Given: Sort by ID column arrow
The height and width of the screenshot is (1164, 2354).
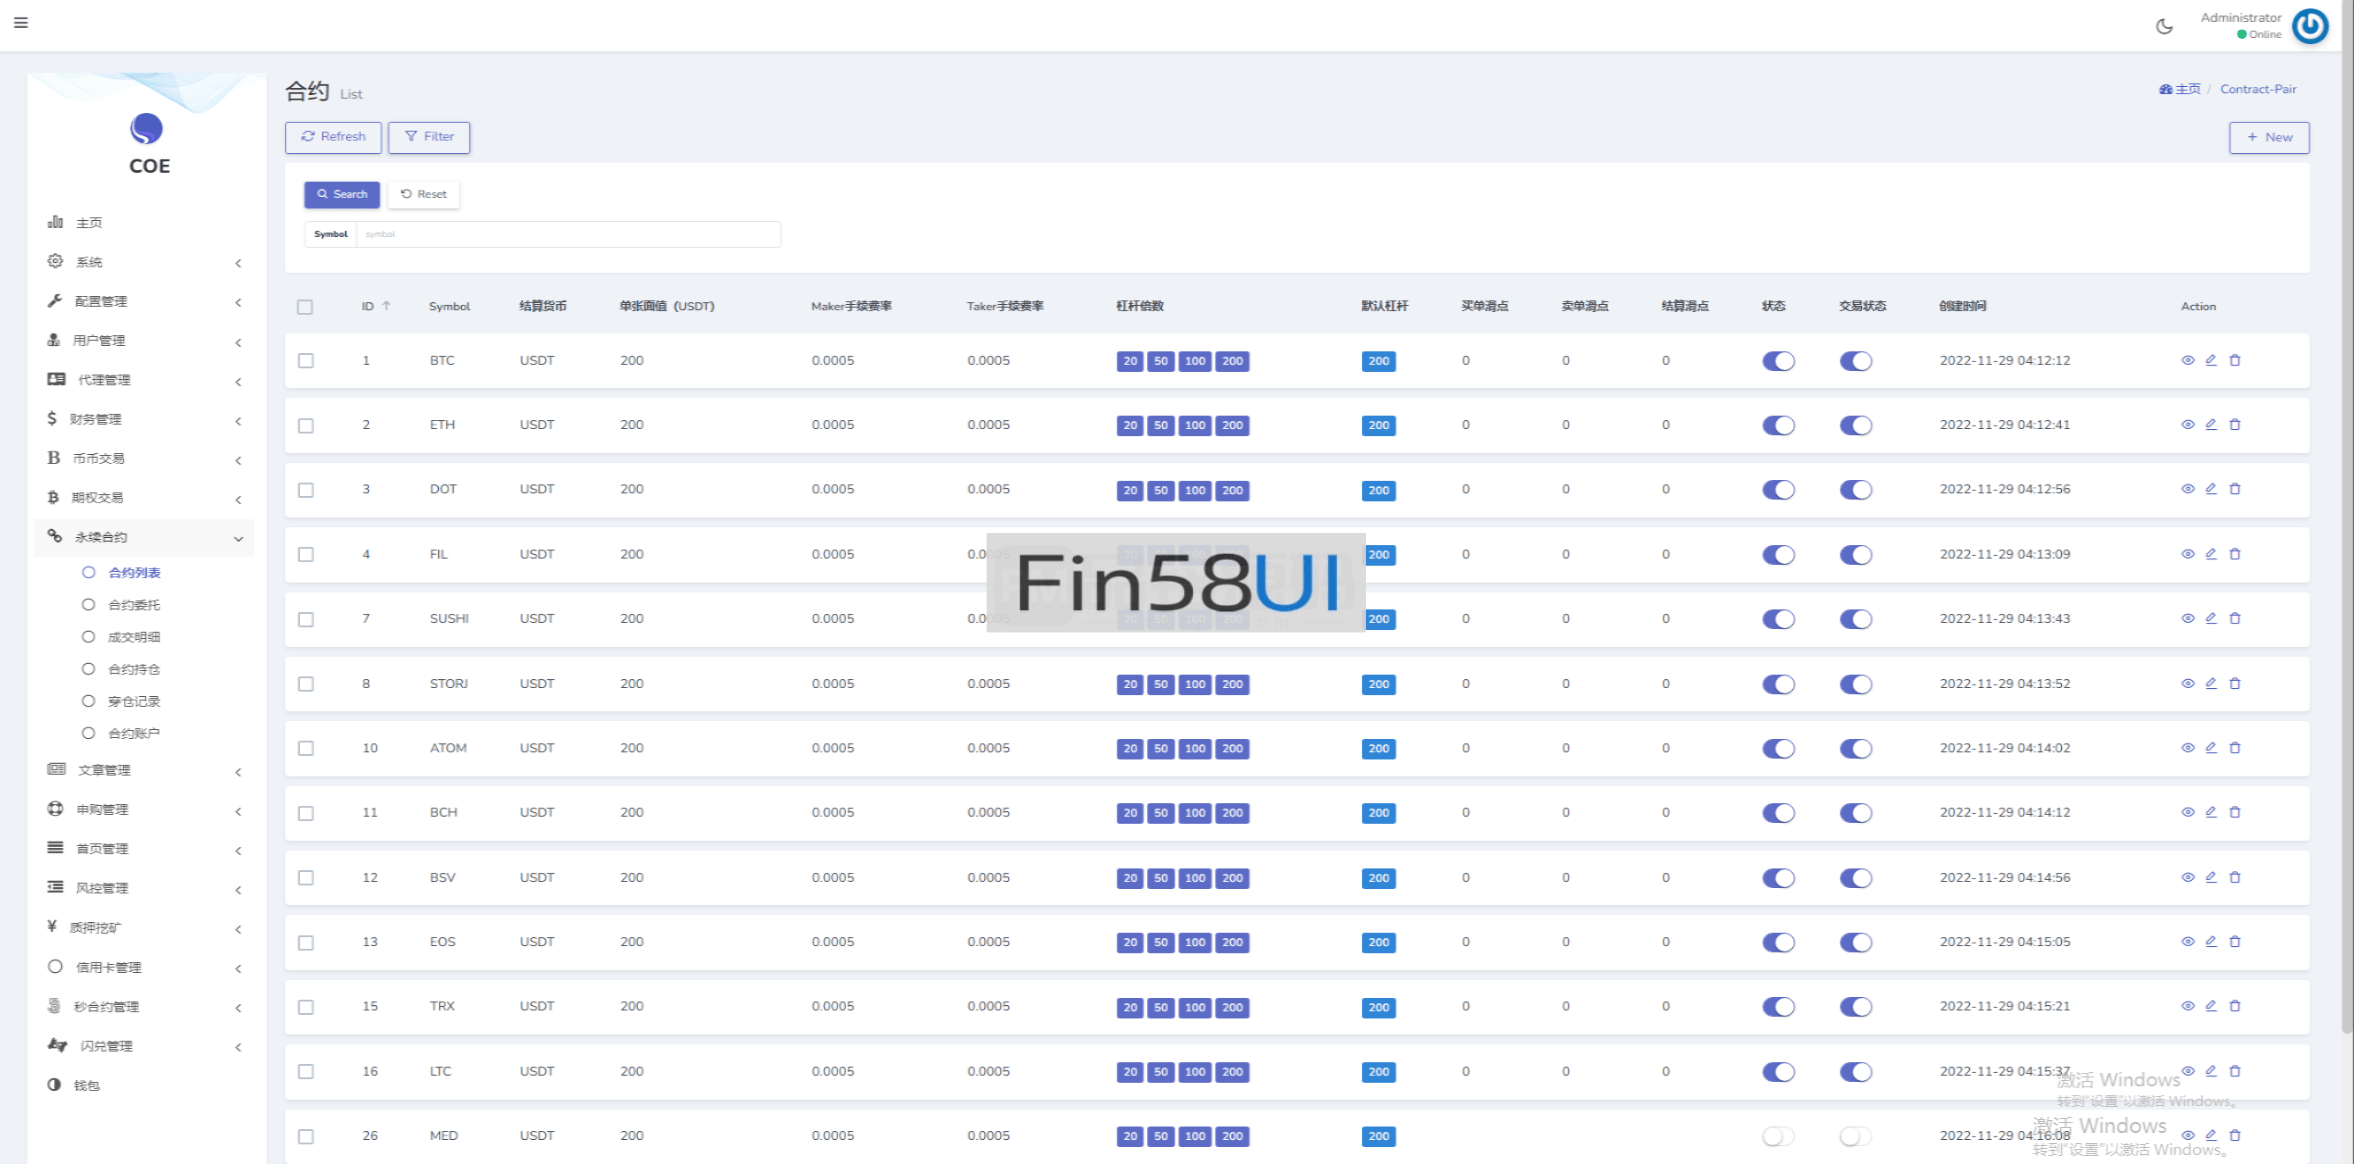Looking at the screenshot, I should click(x=386, y=306).
